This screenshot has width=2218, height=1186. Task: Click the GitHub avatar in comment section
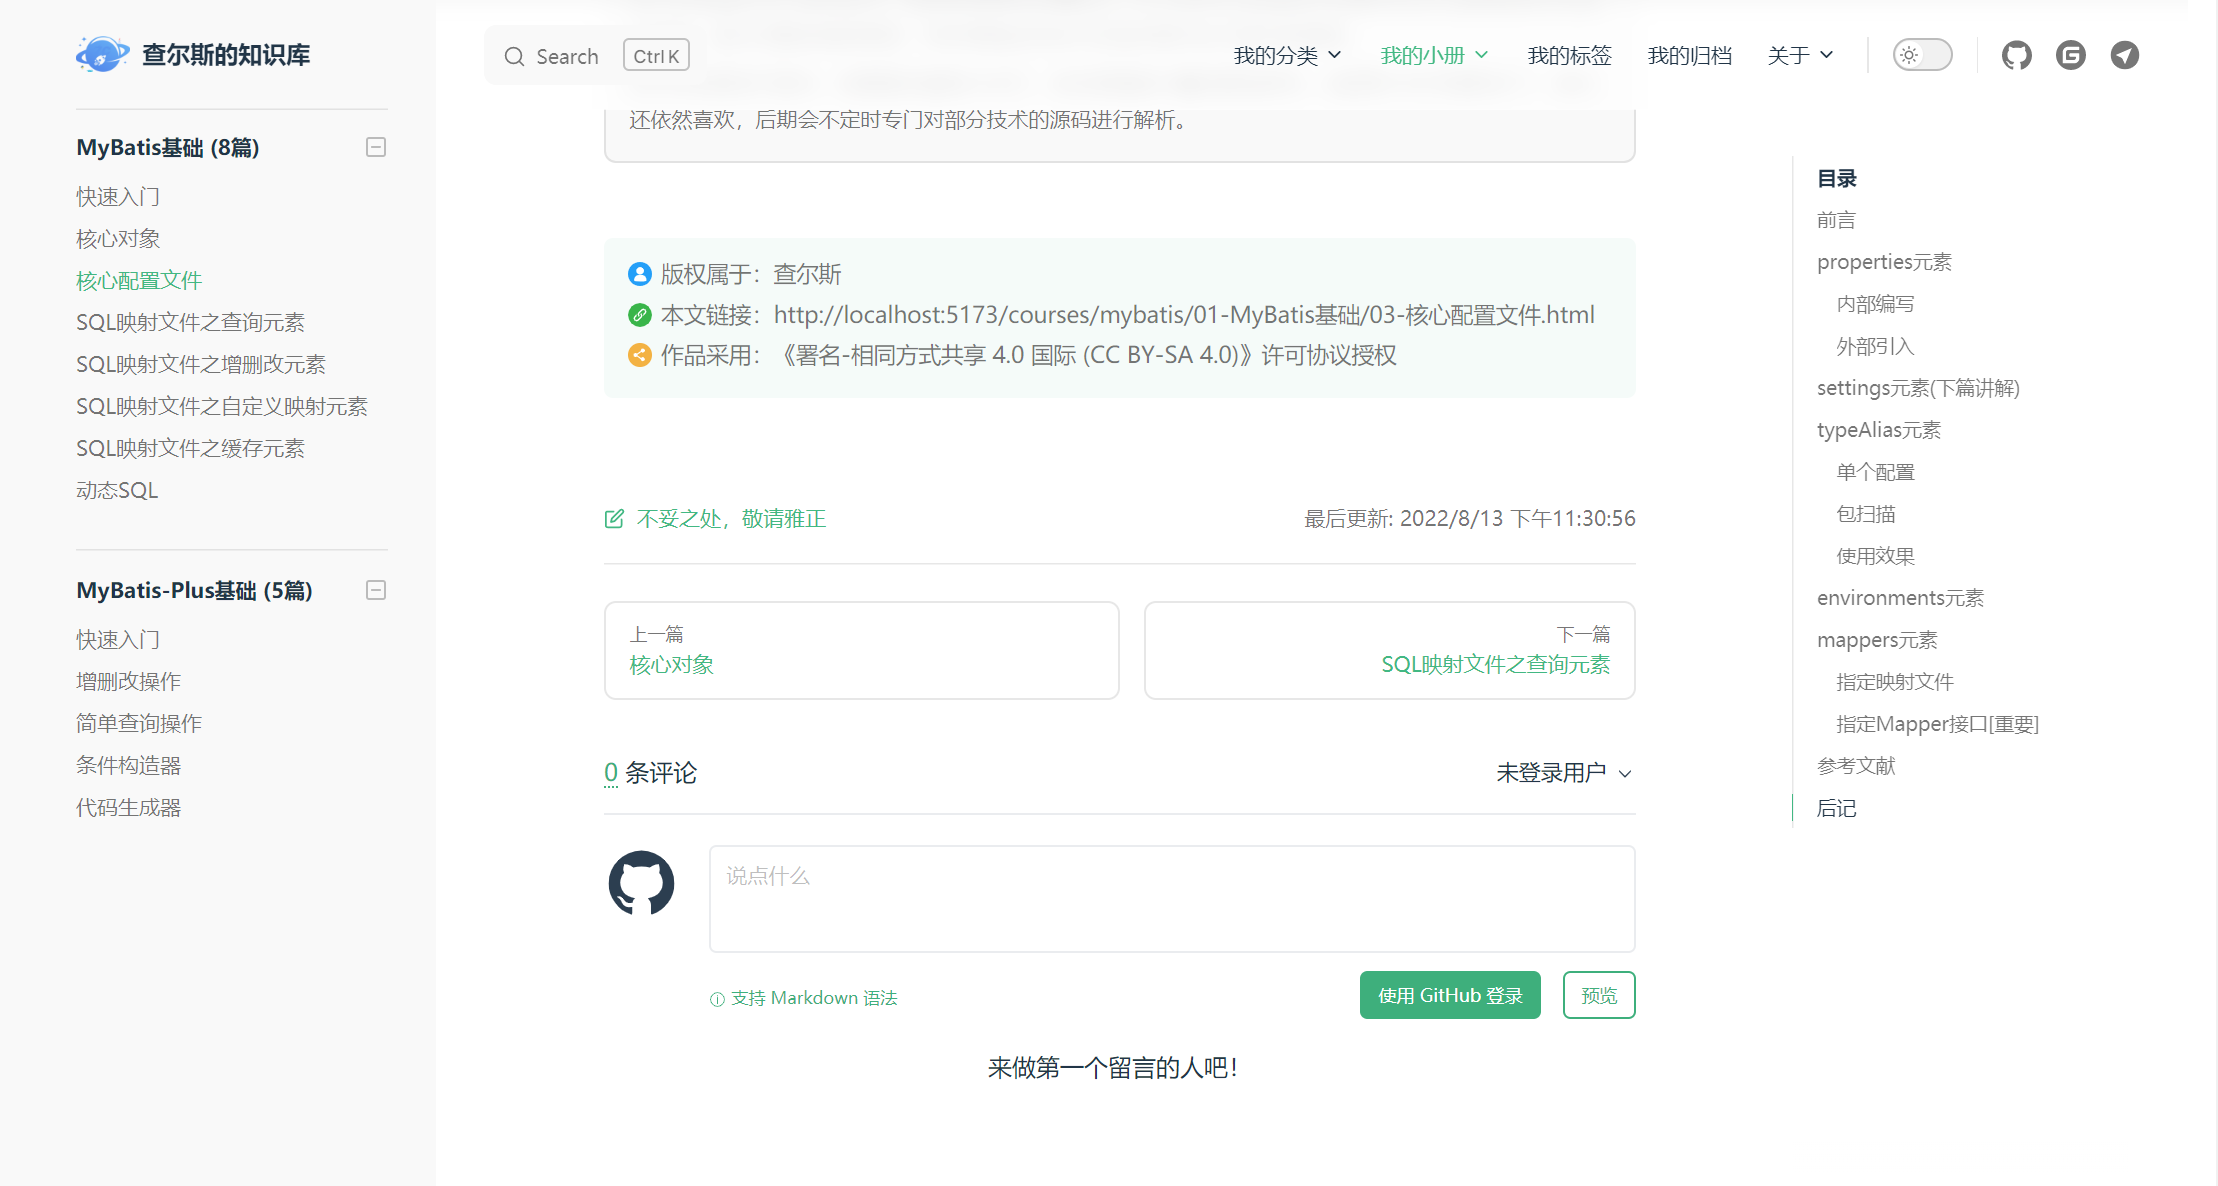[x=641, y=883]
